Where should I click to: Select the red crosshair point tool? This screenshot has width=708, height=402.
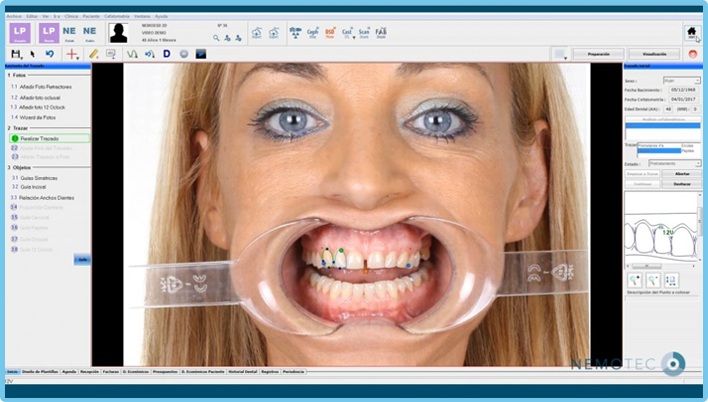[71, 54]
